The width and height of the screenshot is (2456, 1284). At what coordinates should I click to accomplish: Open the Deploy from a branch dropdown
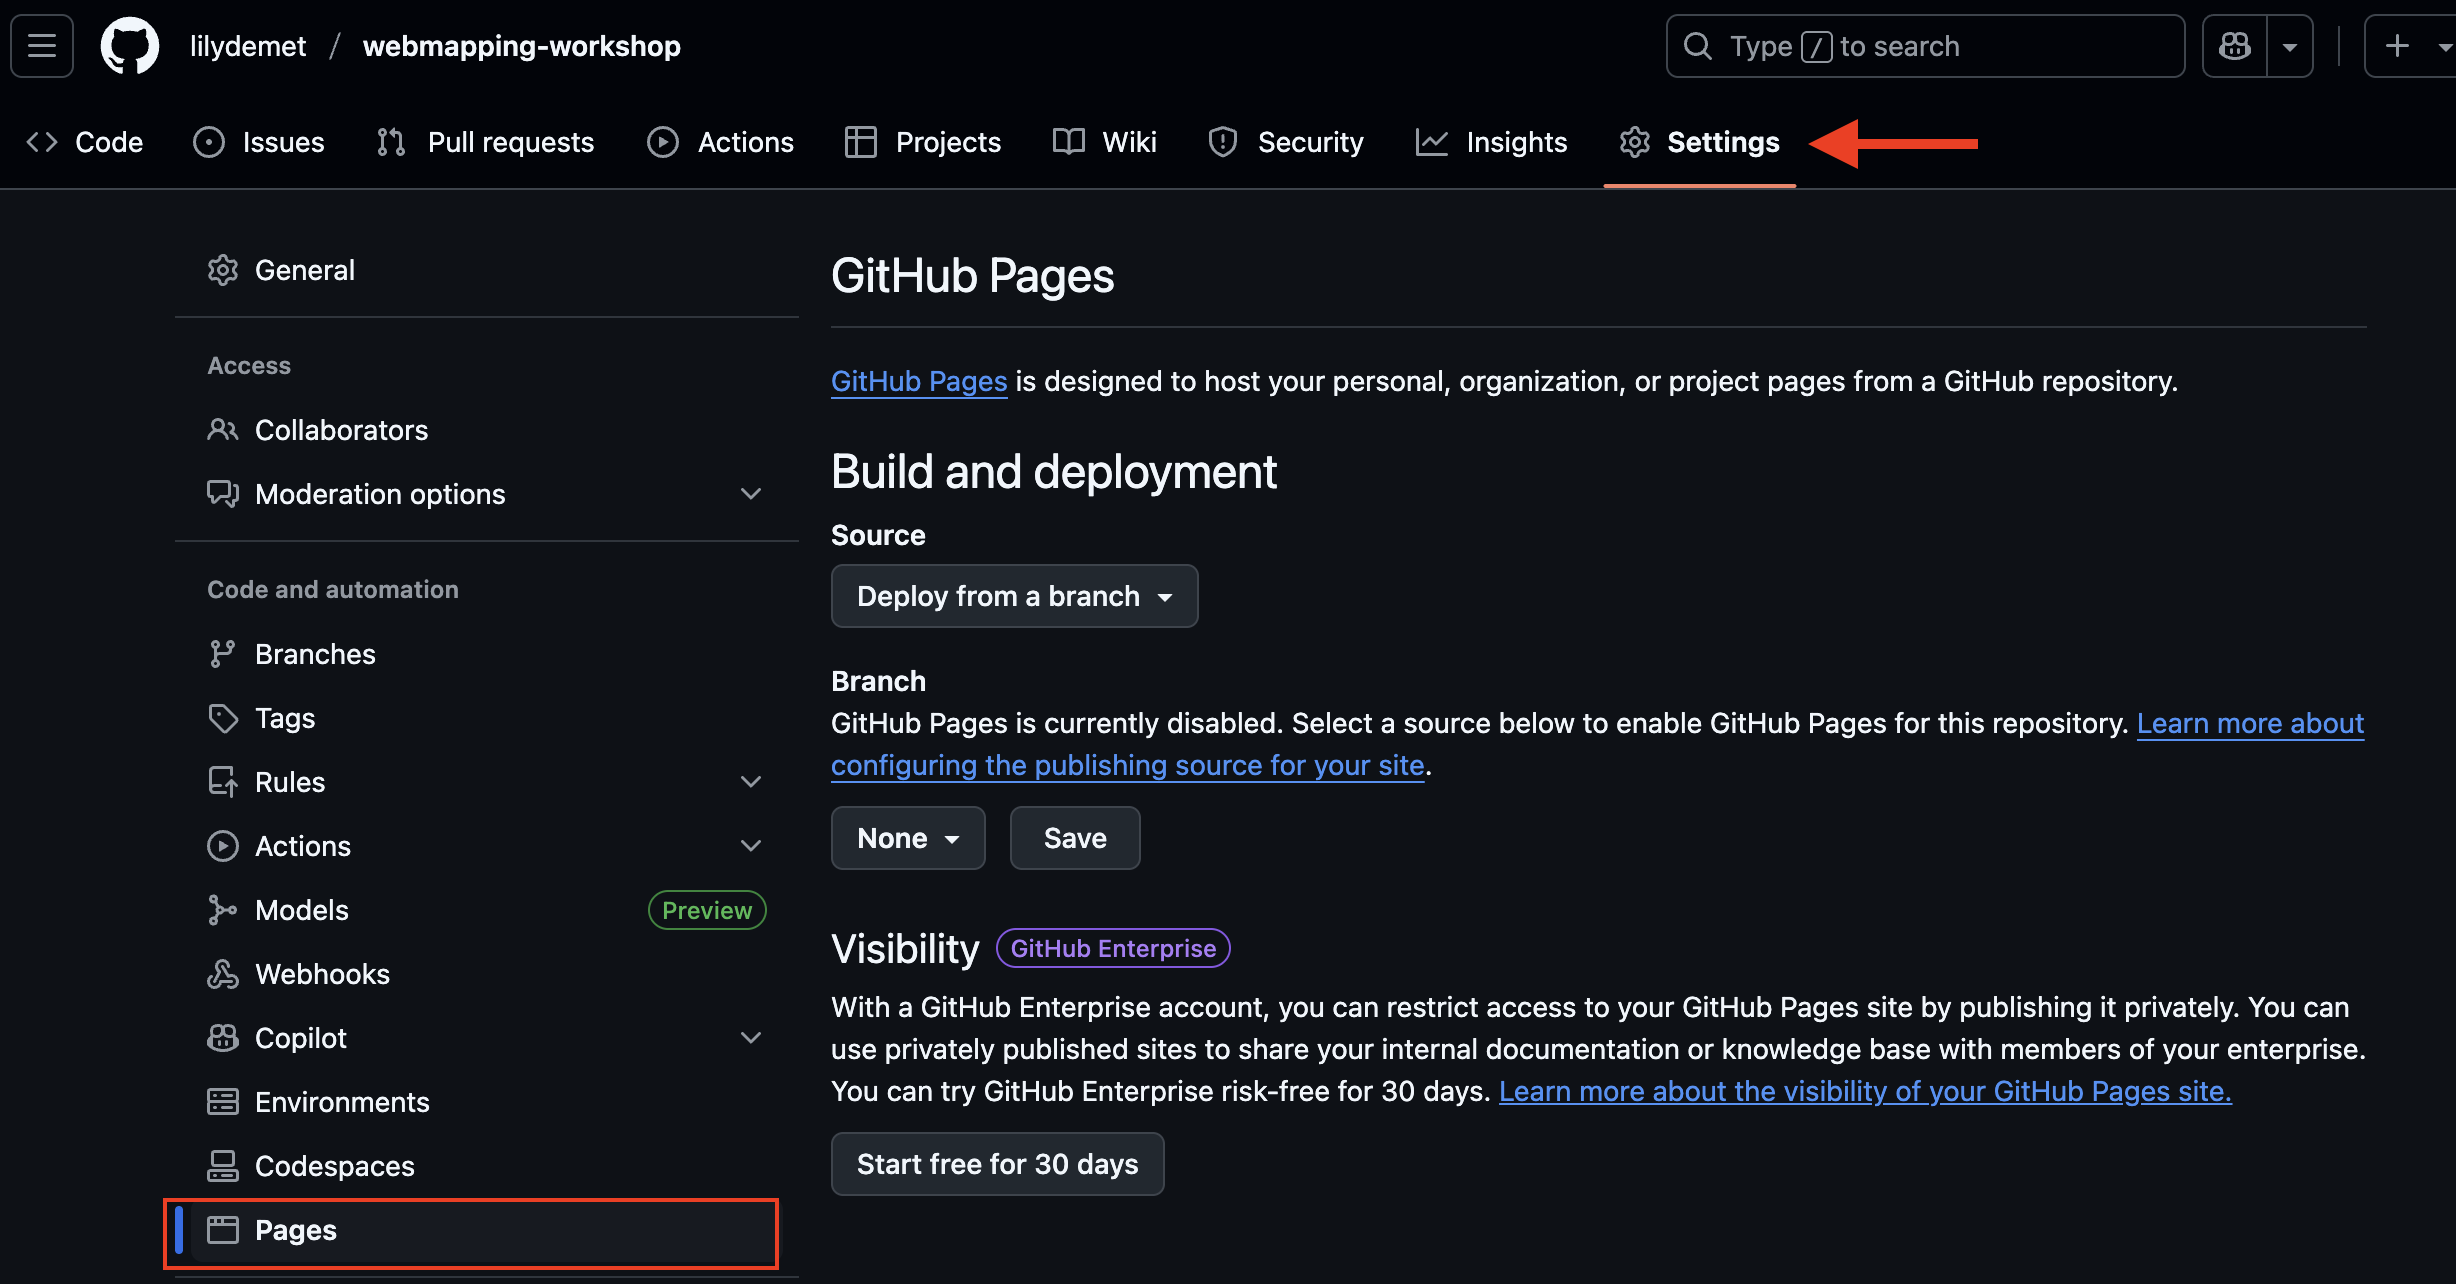tap(1014, 596)
